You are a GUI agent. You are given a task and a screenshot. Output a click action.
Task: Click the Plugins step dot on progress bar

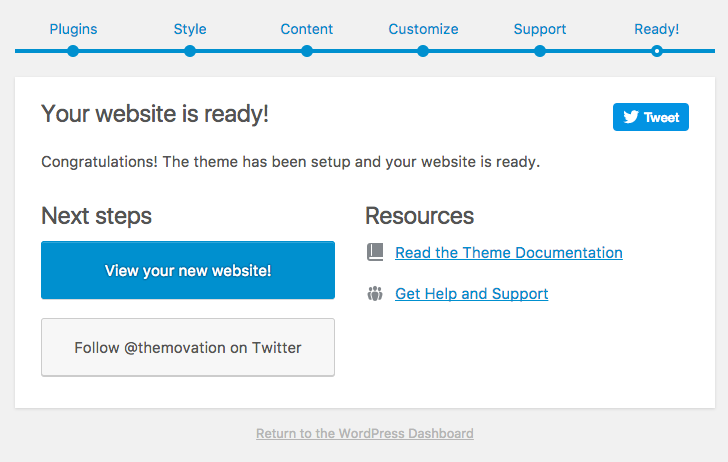coord(73,51)
